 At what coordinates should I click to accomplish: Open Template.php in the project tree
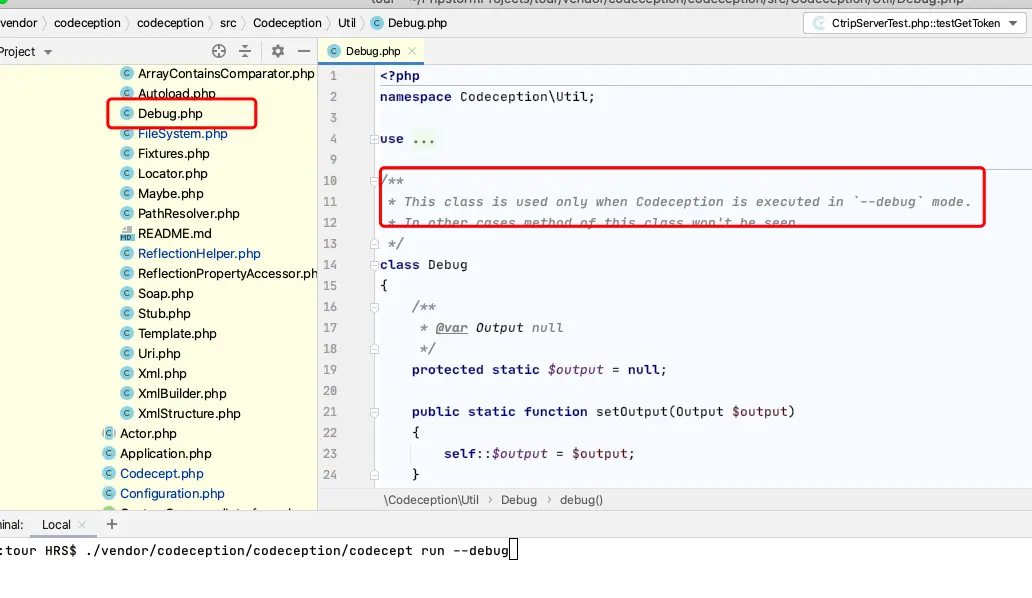[177, 334]
